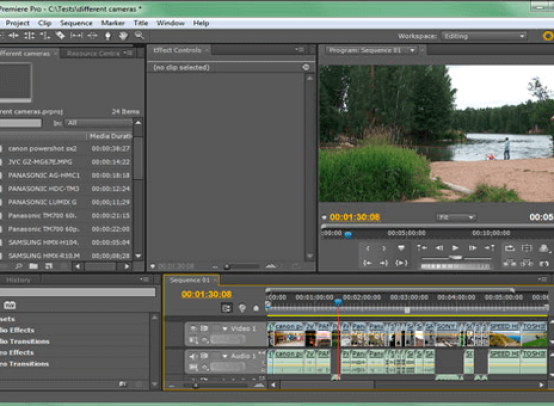554x406 pixels.
Task: Click the Extract button
Action: click(x=527, y=263)
